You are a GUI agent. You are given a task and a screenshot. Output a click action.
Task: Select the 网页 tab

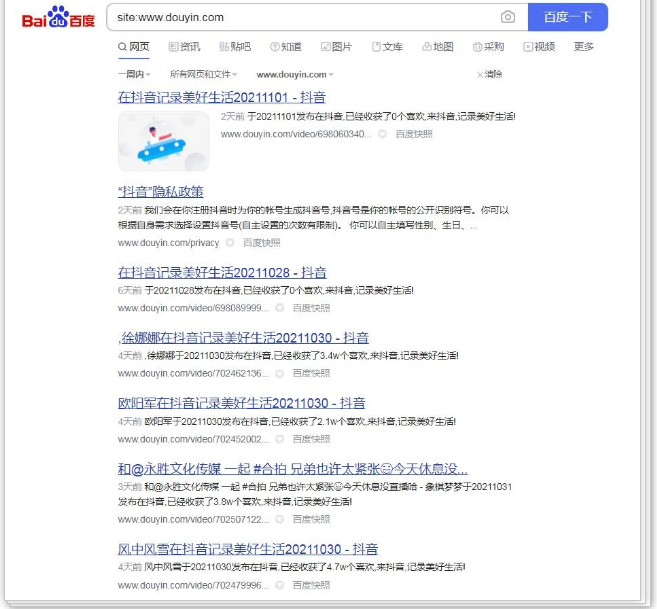134,47
